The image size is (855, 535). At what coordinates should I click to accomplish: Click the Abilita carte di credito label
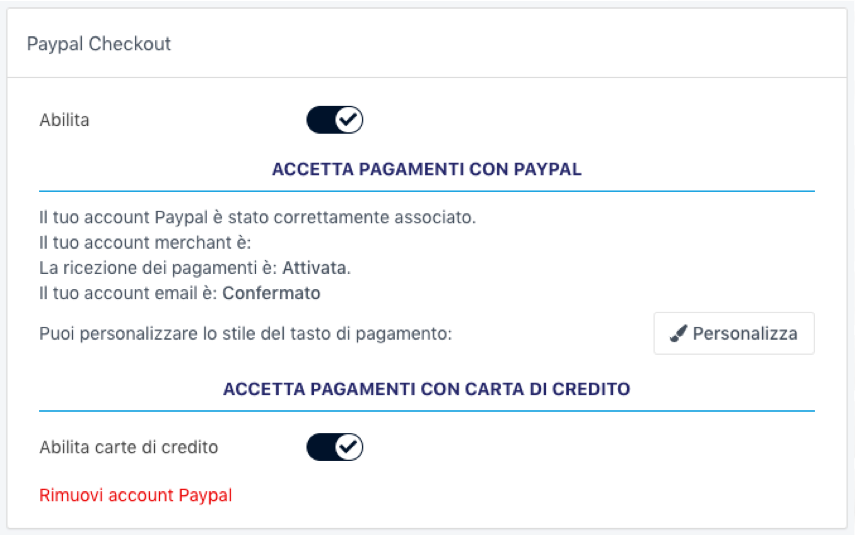pyautogui.click(x=128, y=447)
